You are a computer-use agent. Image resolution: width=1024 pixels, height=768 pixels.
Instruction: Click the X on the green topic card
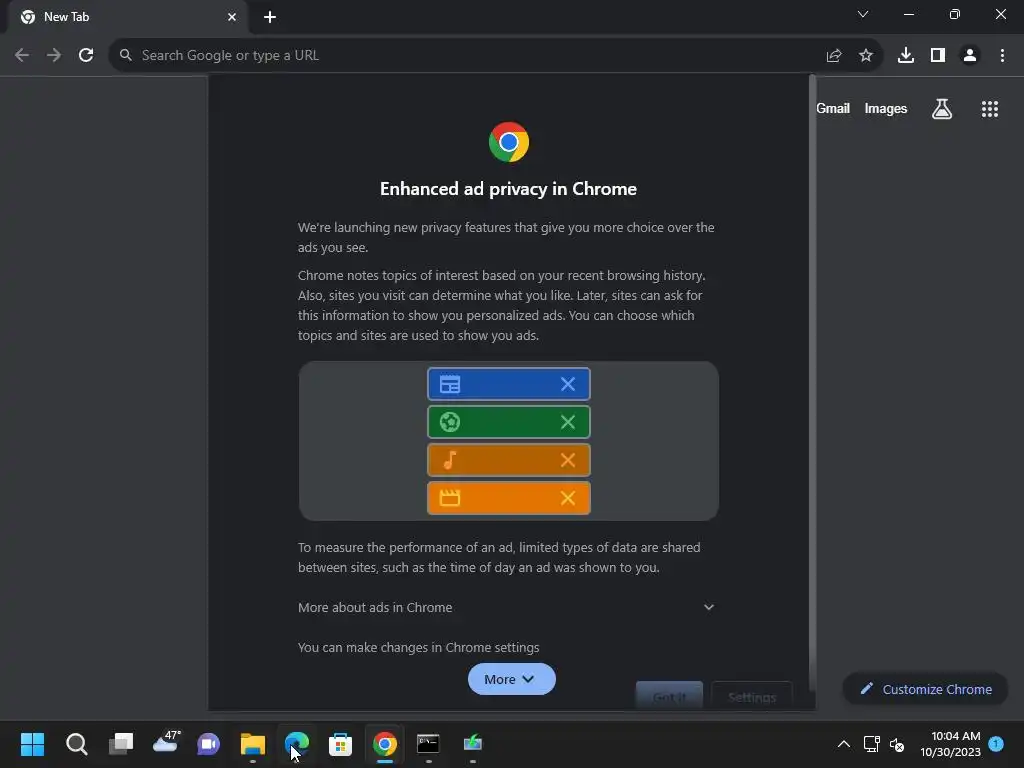coord(568,422)
